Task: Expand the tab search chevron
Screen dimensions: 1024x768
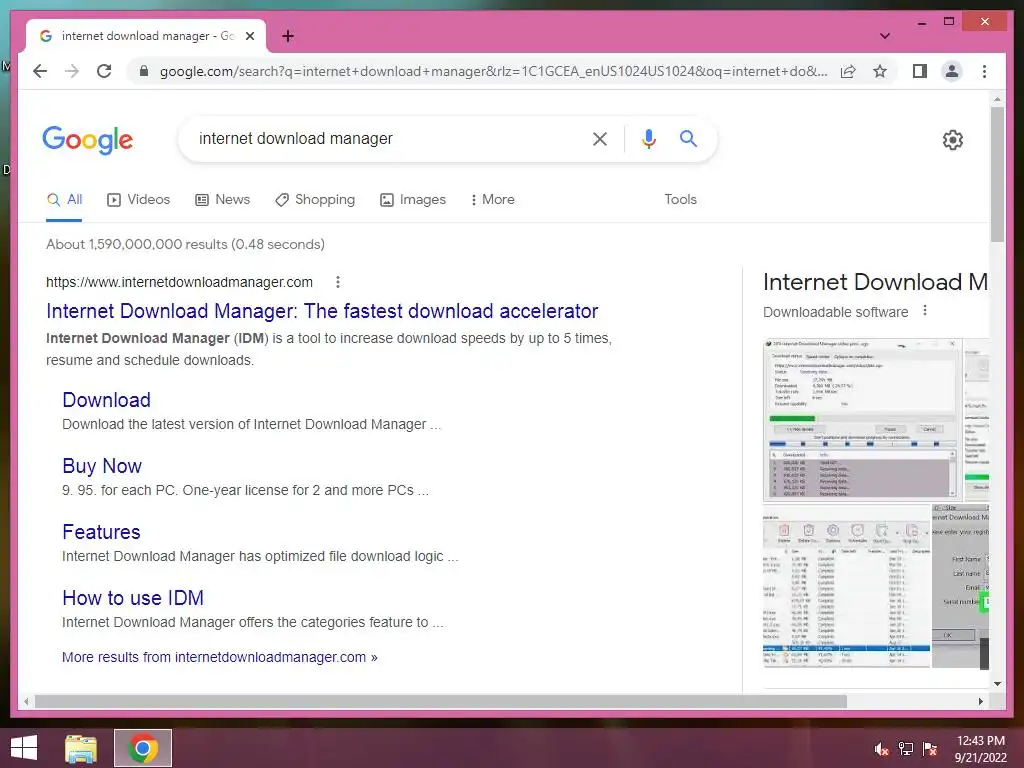Action: (x=885, y=36)
